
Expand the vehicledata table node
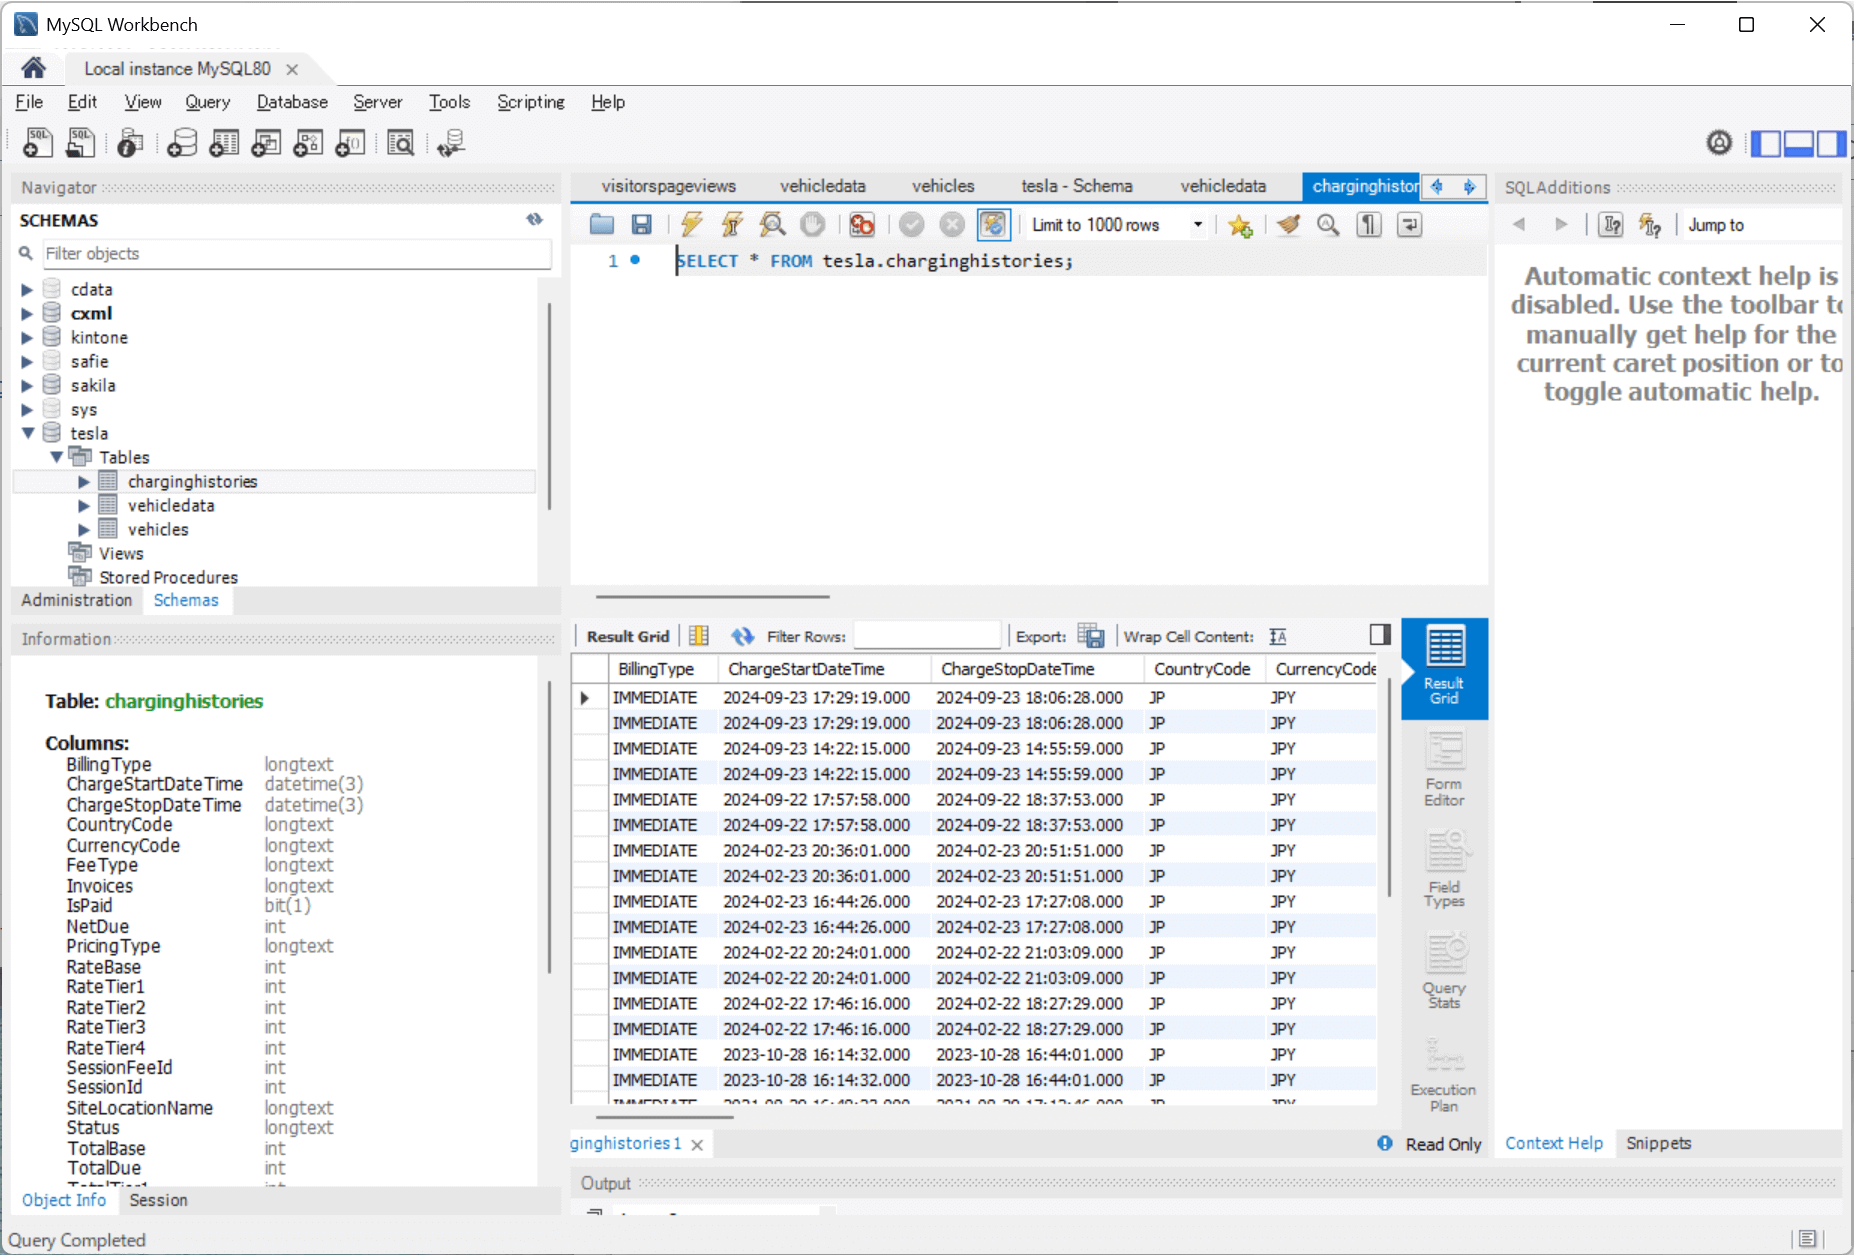[84, 506]
